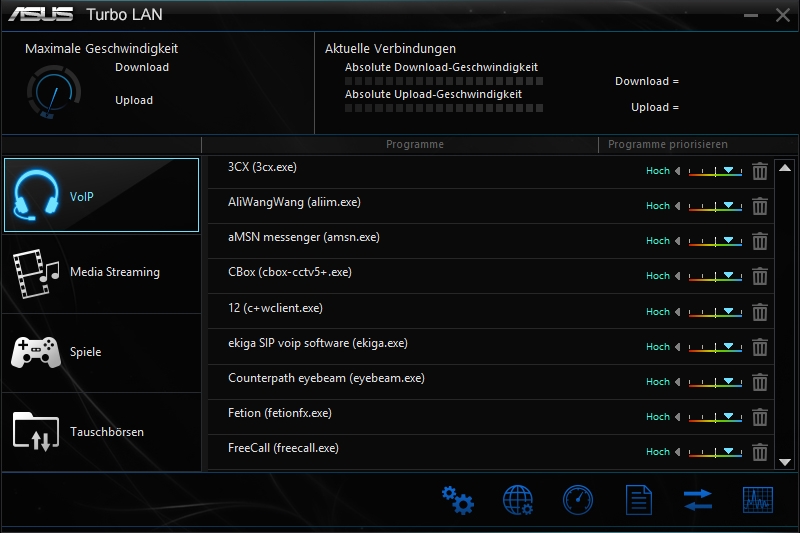Open the speed gauge icon in bottom toolbar
The height and width of the screenshot is (533, 800).
click(x=578, y=500)
